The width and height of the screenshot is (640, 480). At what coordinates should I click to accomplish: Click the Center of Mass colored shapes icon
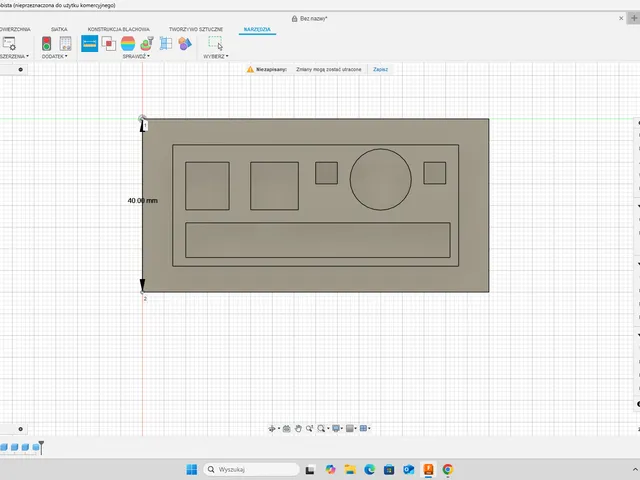(184, 44)
